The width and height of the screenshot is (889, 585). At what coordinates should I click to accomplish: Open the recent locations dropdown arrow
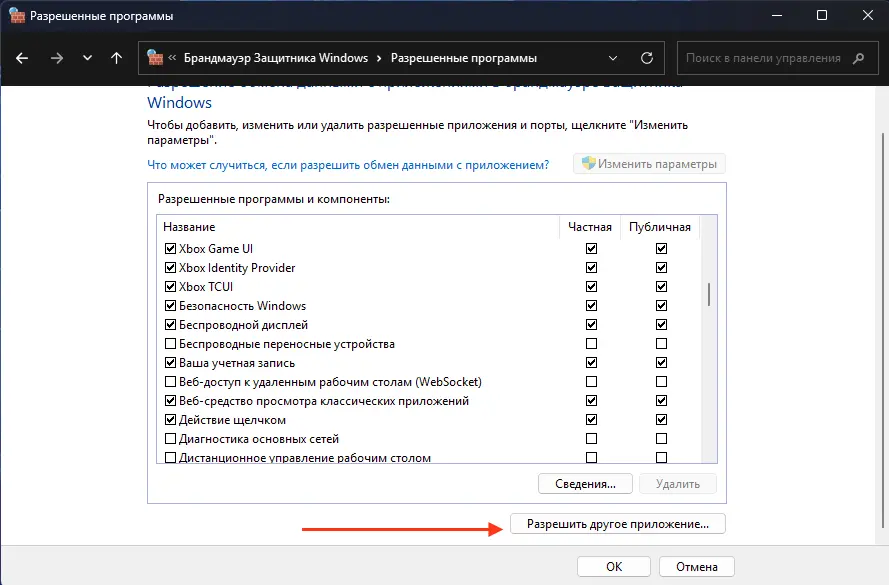[x=87, y=58]
